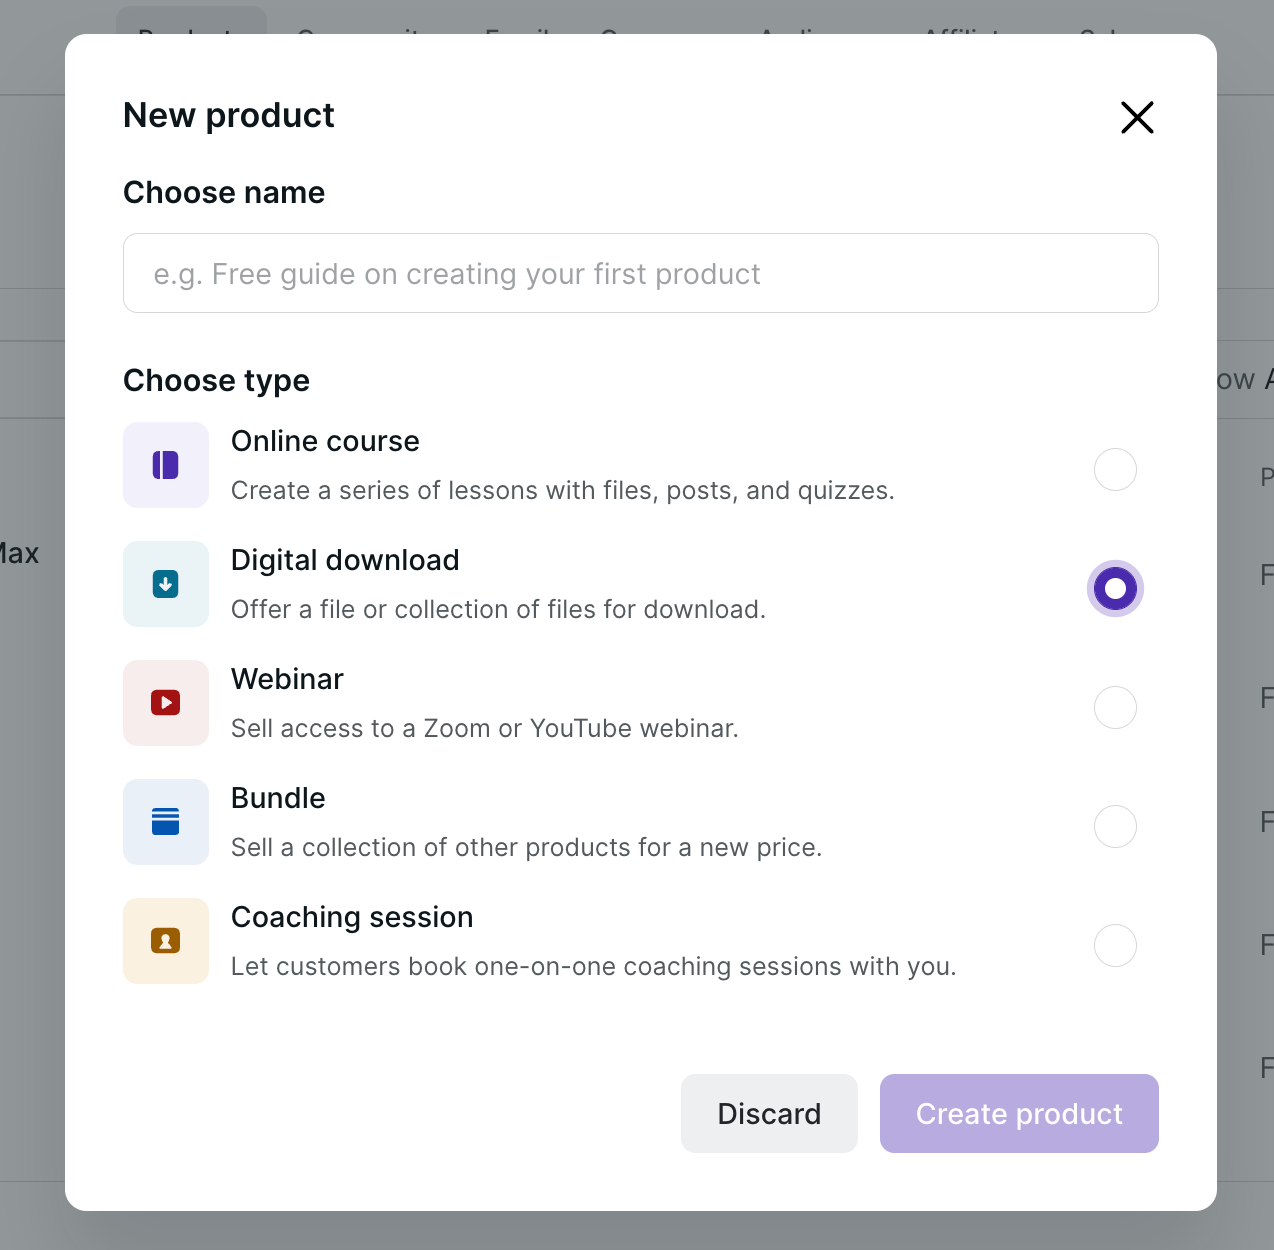Screen dimensions: 1274x1250
Task: Click the Bundle option title
Action: [278, 798]
